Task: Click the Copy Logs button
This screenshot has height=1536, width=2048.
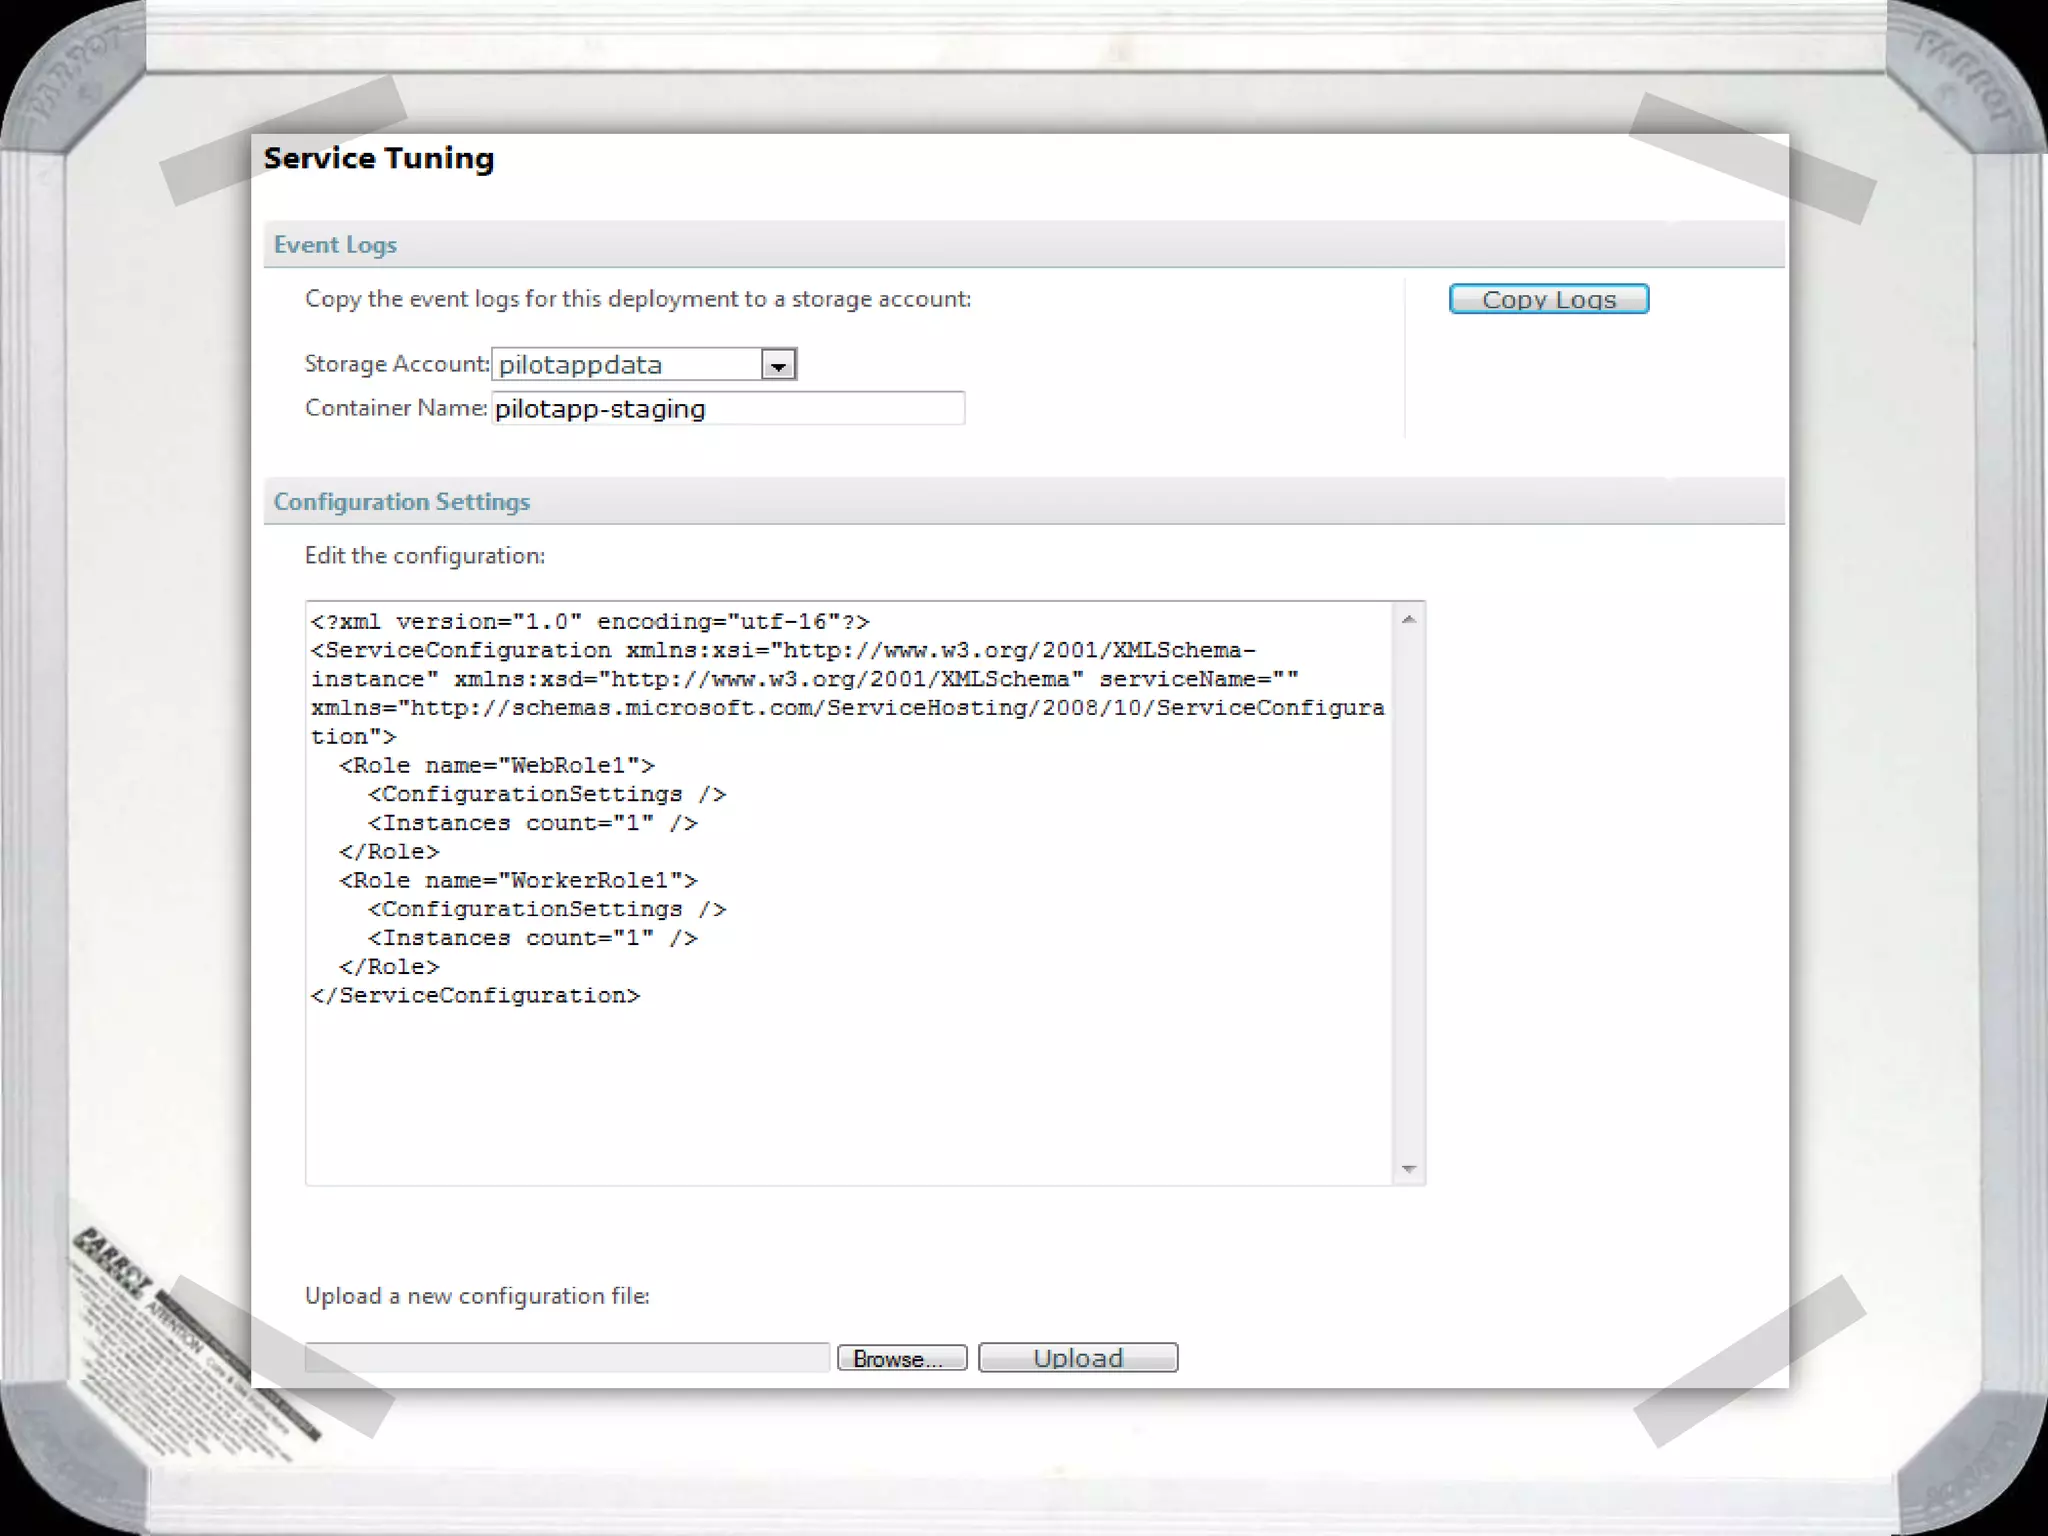Action: pos(1548,299)
